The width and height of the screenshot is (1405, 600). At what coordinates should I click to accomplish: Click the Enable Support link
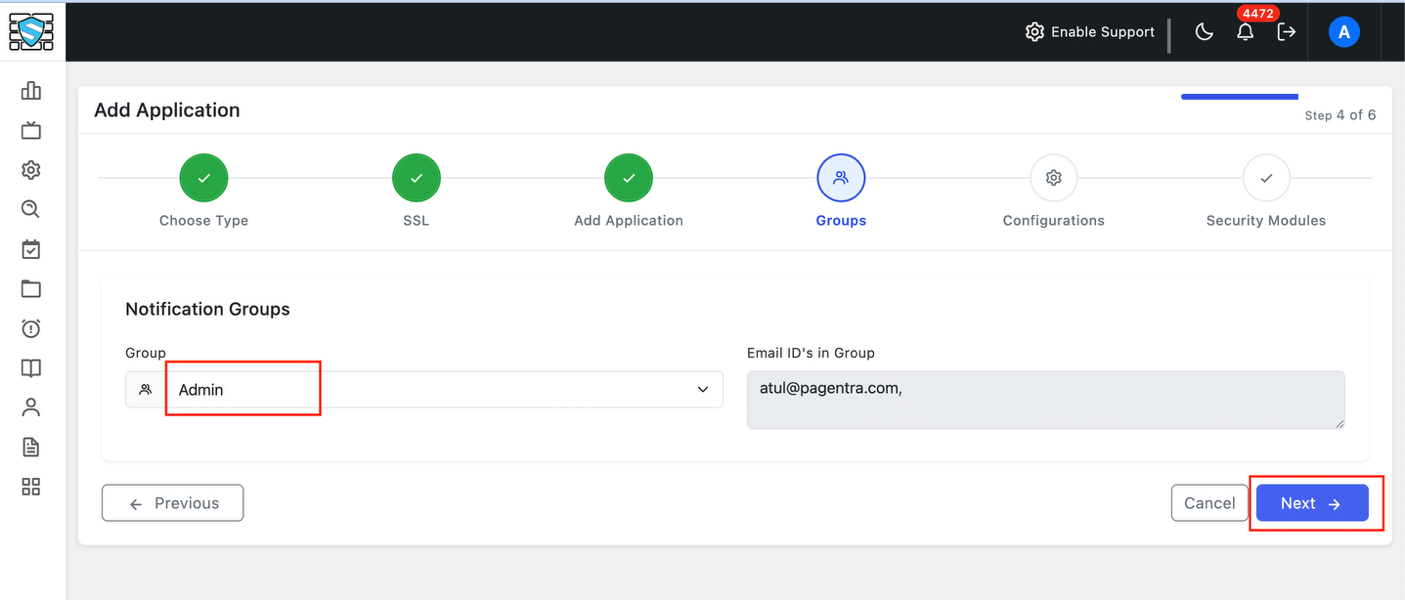(x=1103, y=32)
